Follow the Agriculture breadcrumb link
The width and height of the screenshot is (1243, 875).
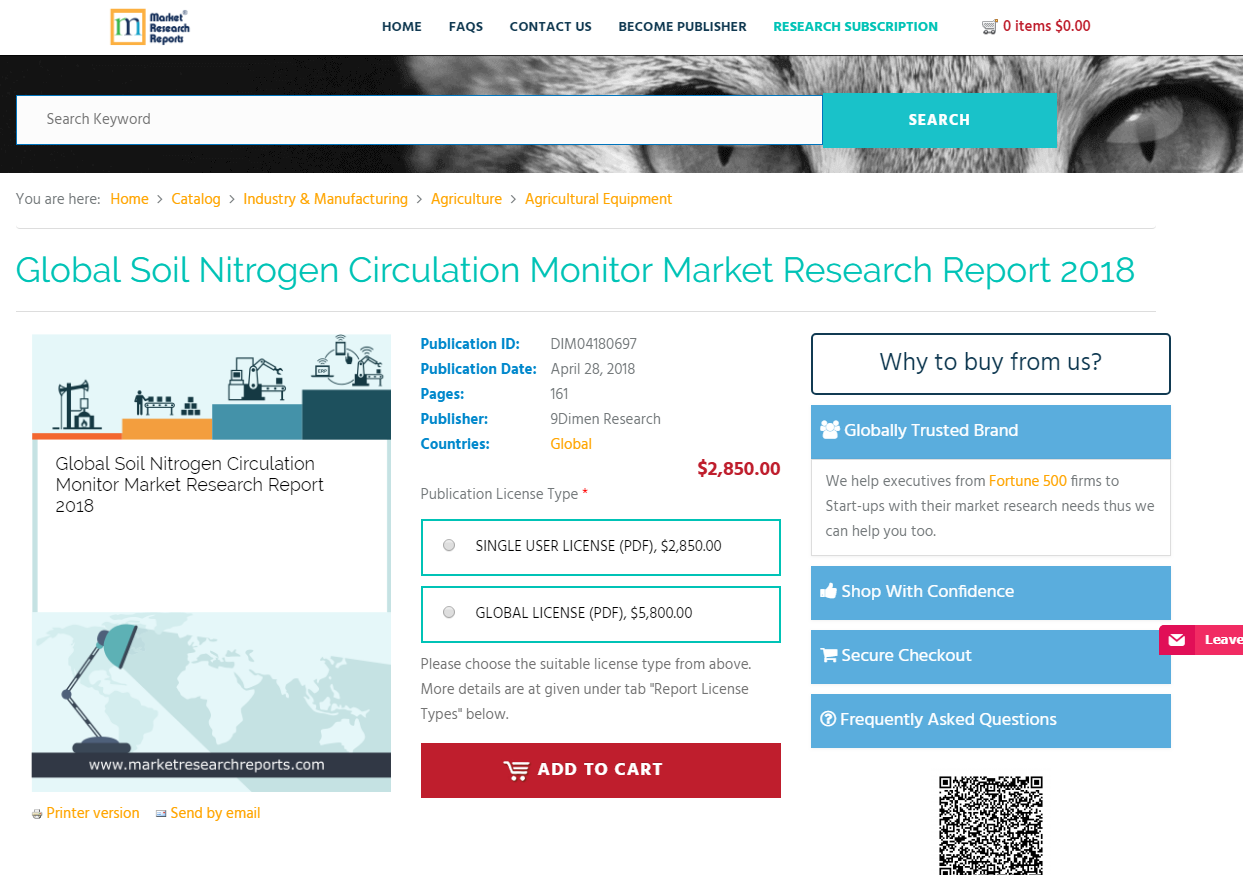466,199
